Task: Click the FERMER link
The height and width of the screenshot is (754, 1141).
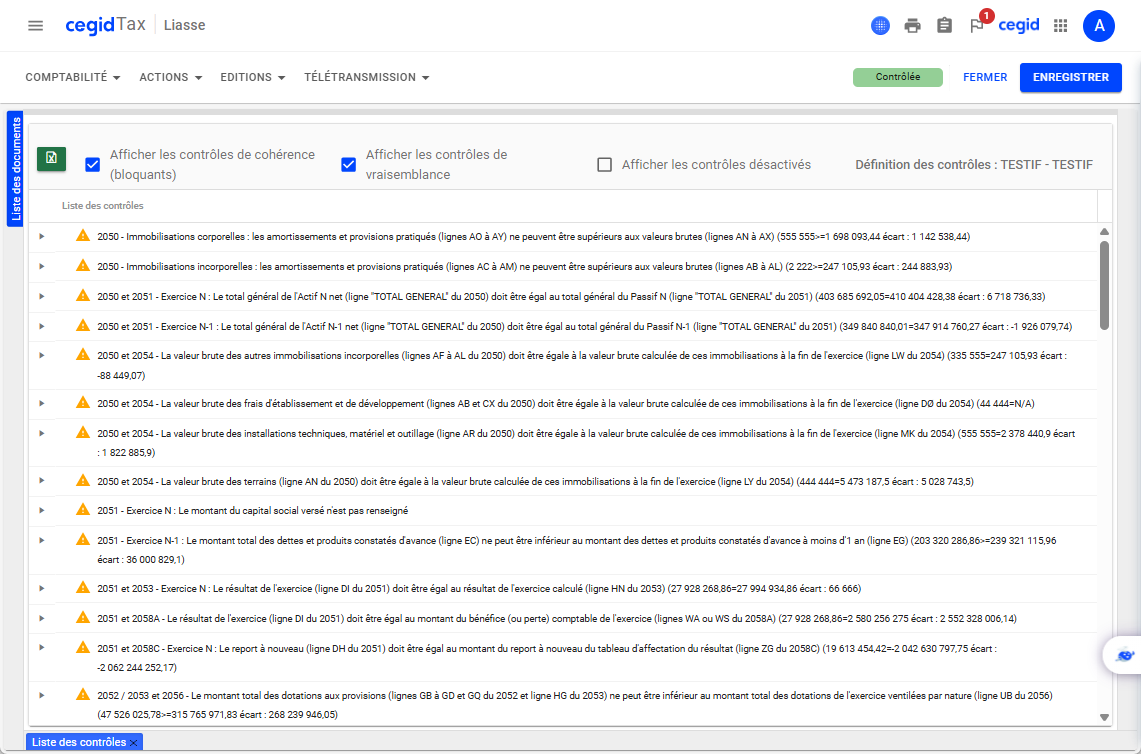Action: 985,77
